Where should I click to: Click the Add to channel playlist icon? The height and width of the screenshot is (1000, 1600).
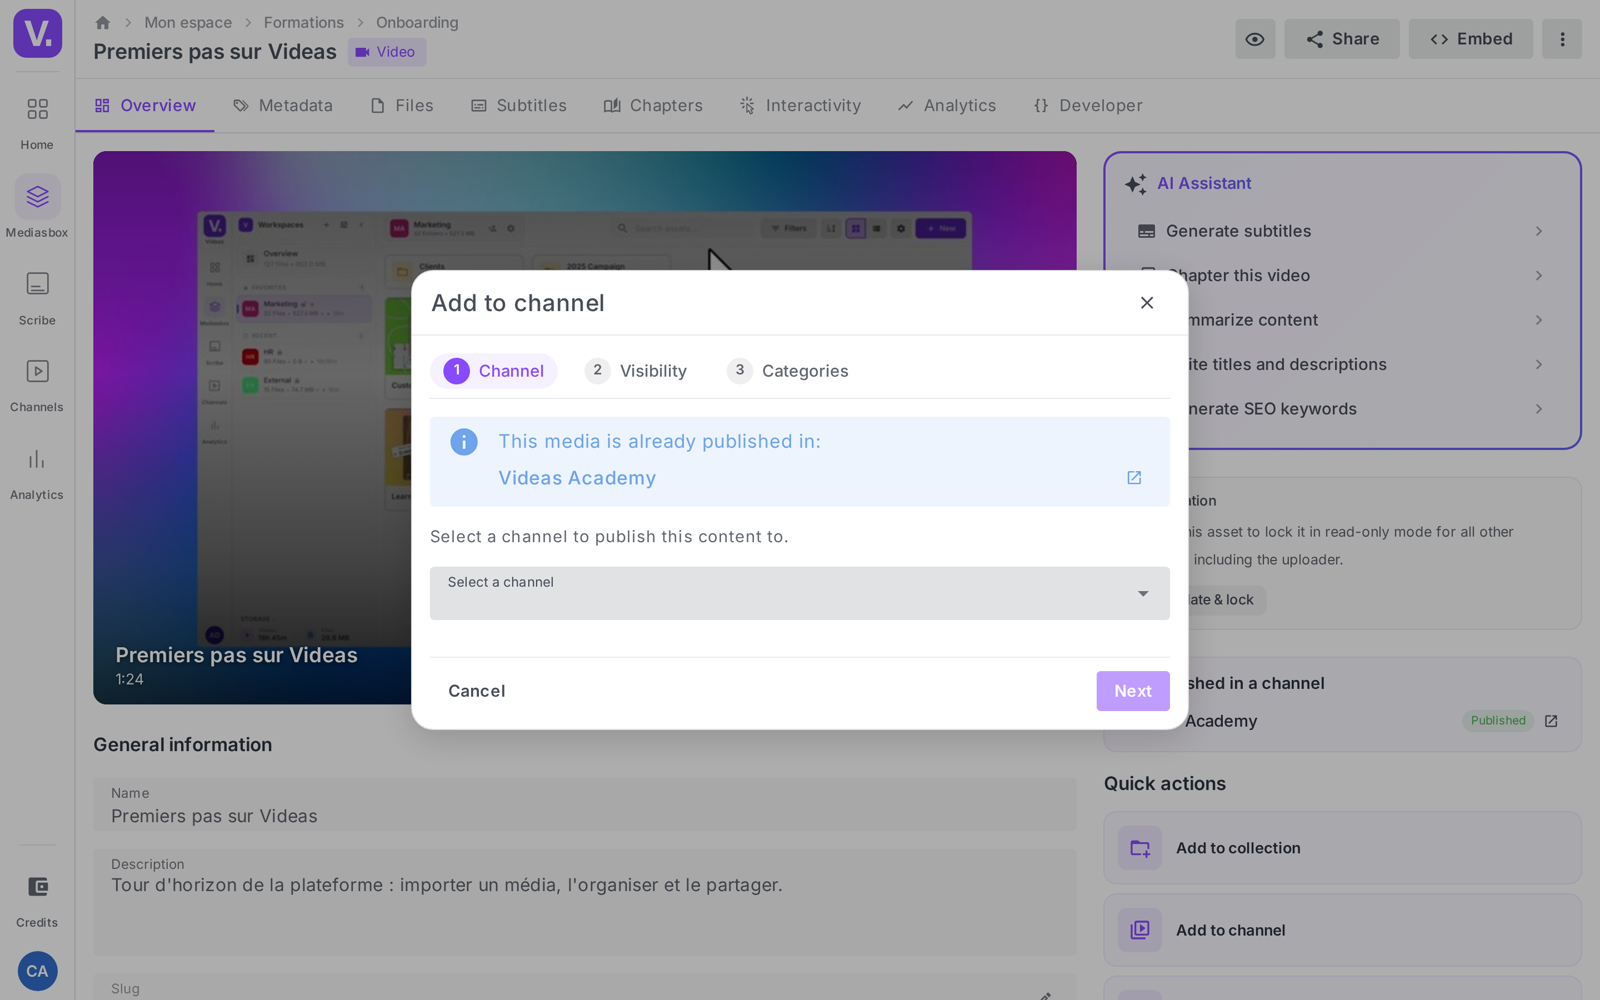coord(1140,930)
